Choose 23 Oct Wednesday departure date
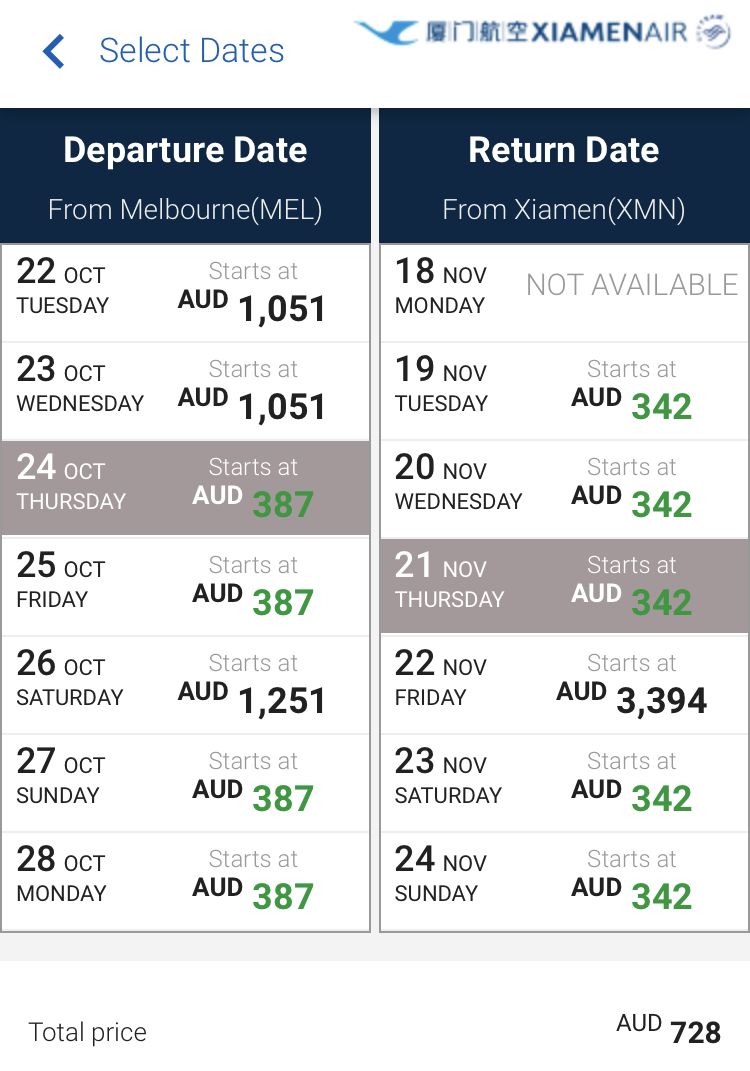 pos(185,391)
